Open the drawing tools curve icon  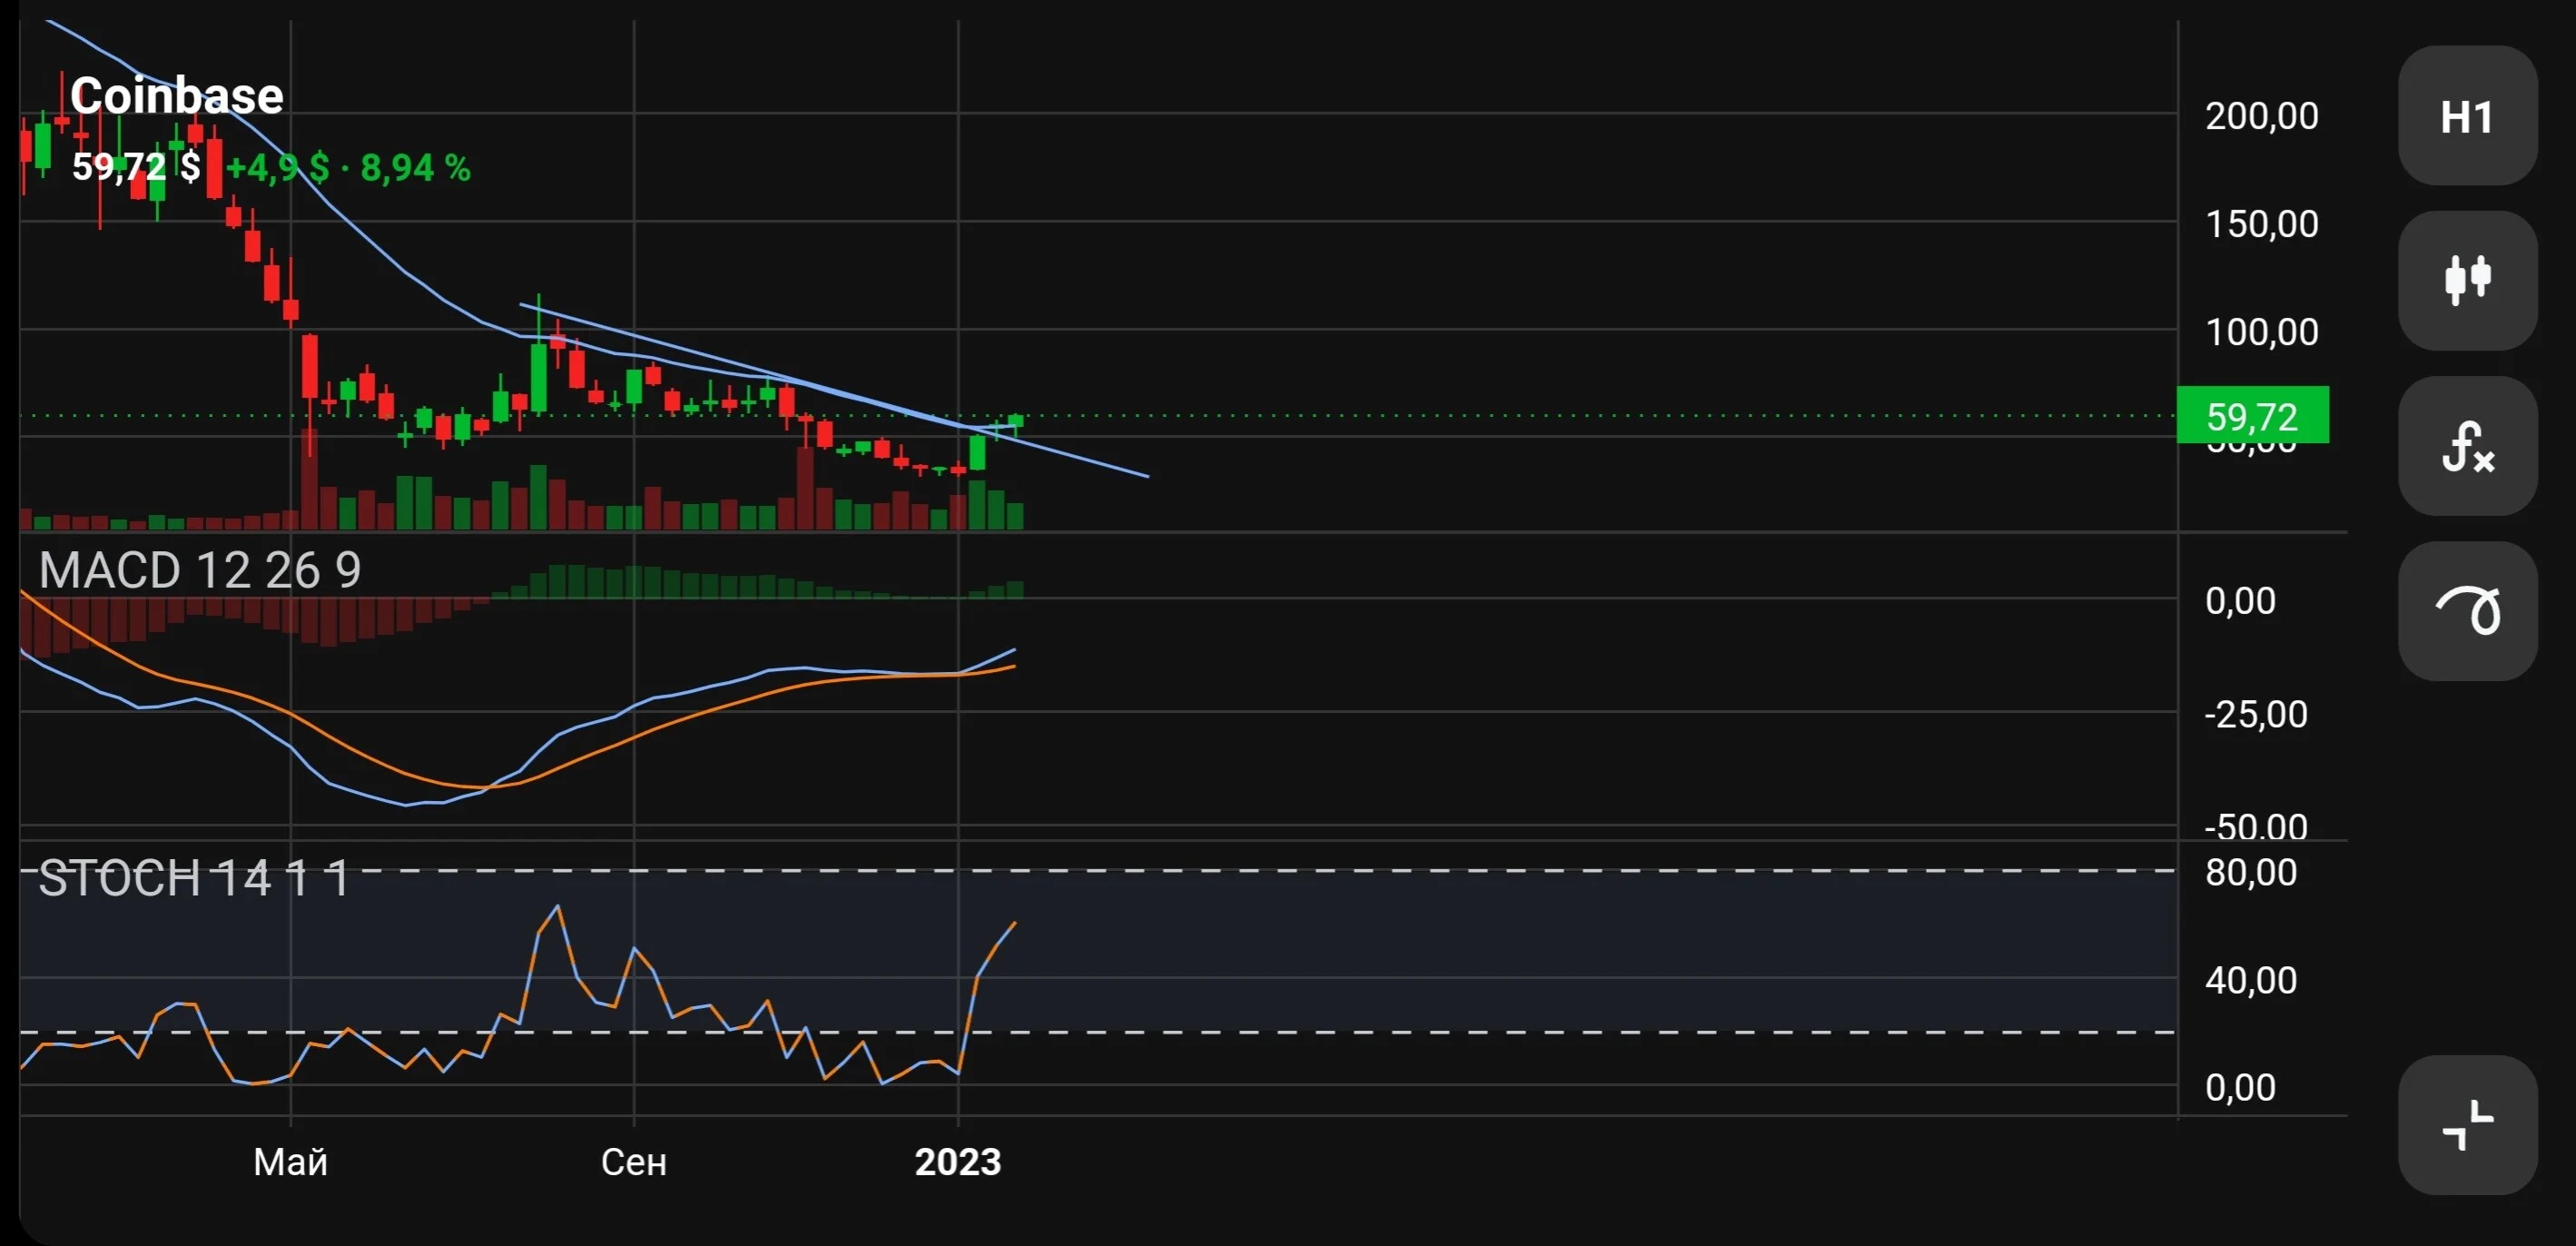2467,611
